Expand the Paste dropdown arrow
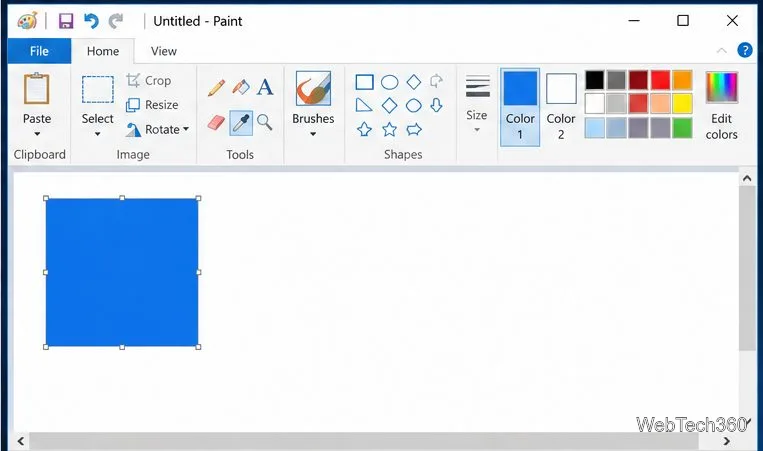The image size is (763, 451). click(x=37, y=134)
